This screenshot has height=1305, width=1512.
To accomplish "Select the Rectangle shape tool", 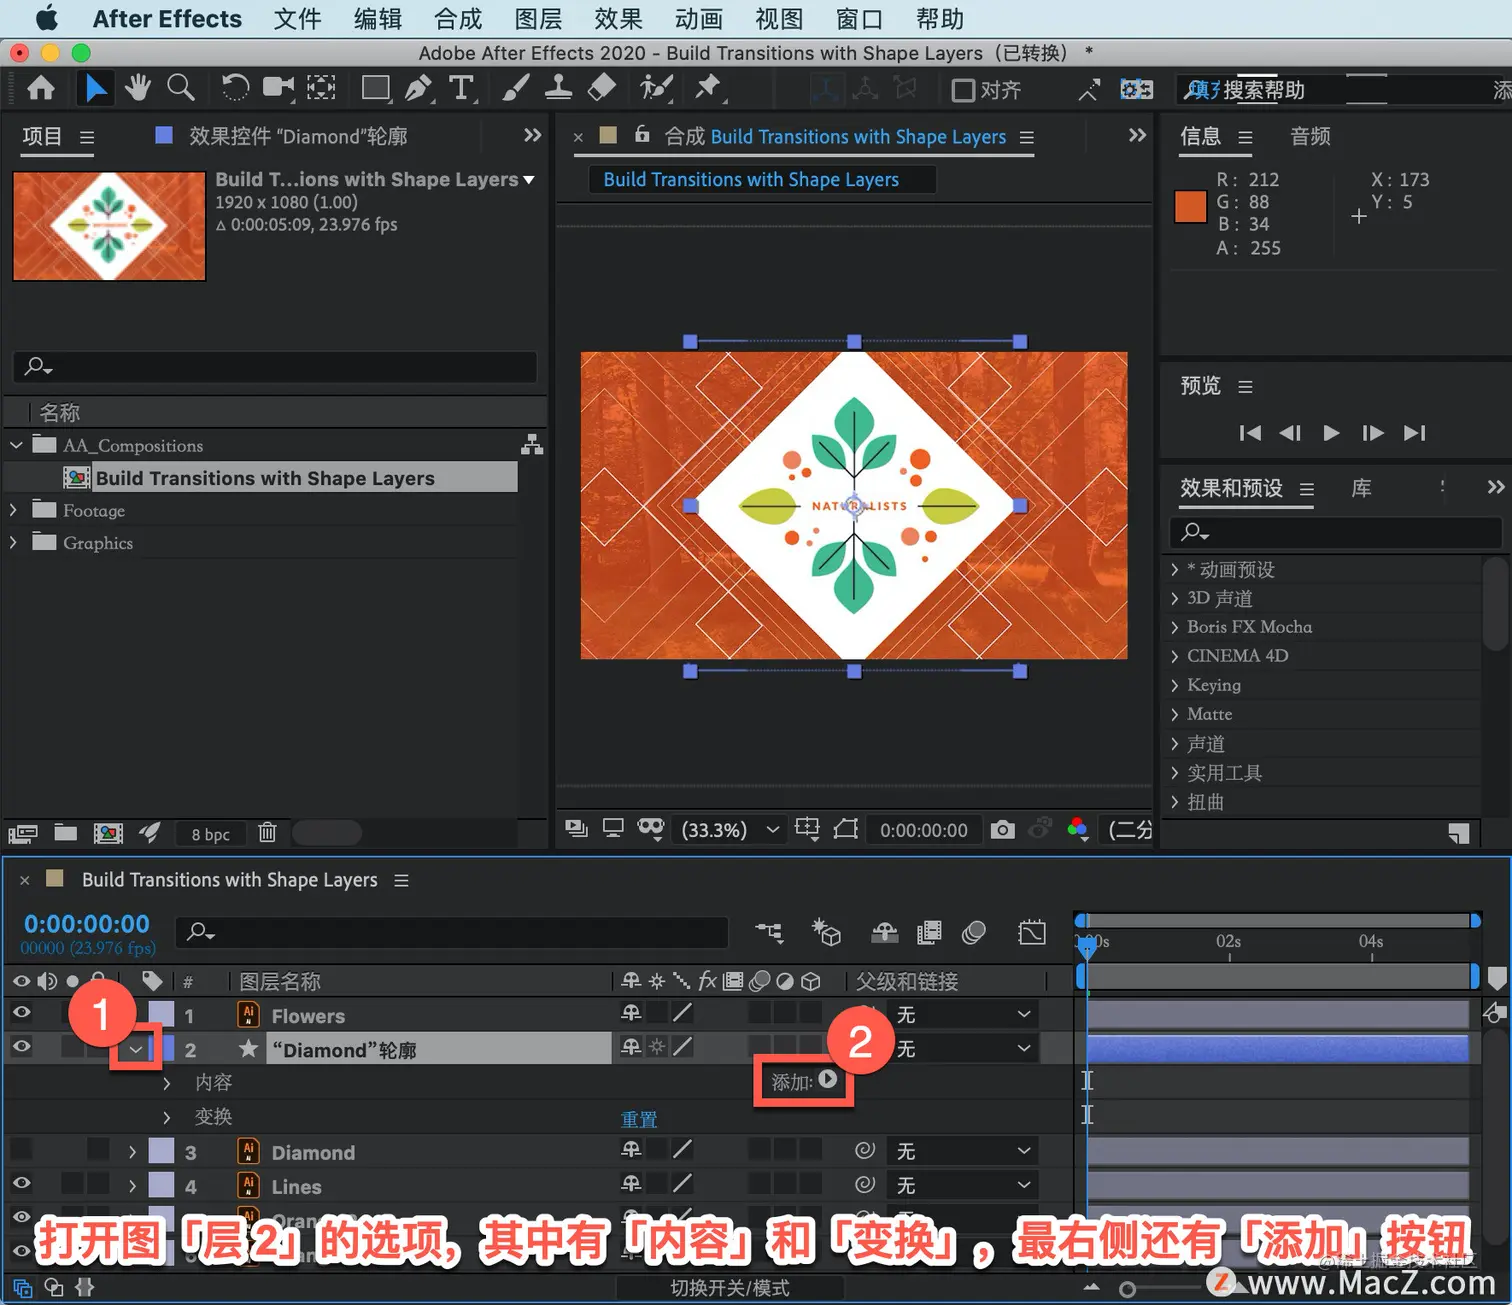I will 376,89.
